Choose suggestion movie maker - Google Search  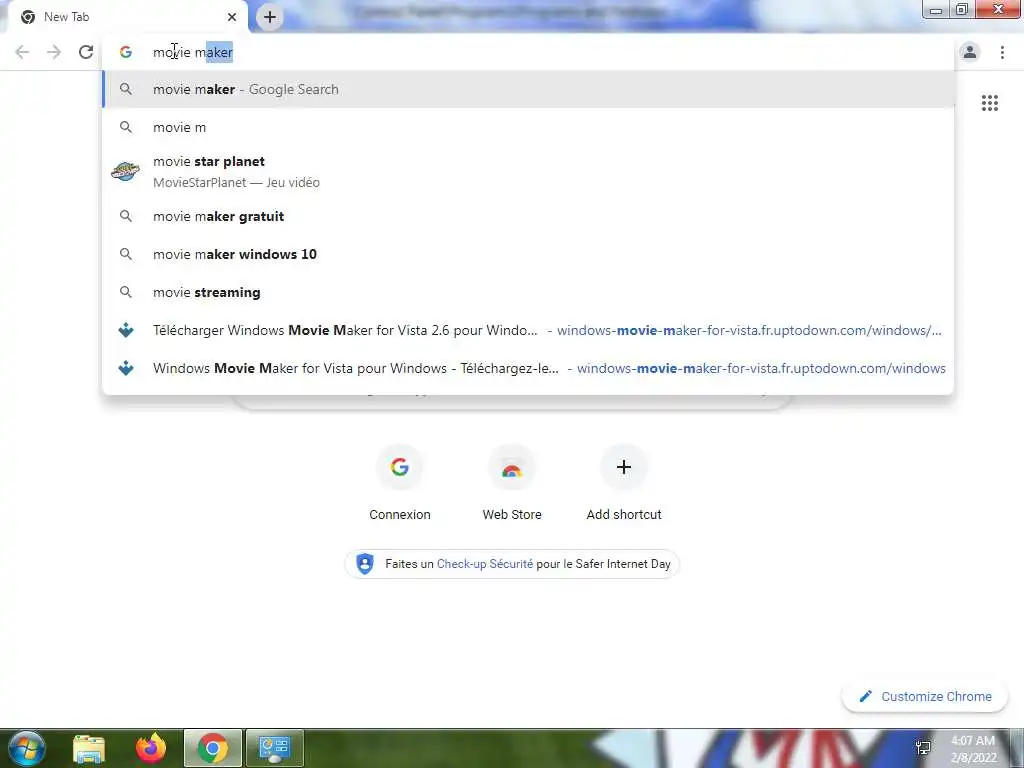tap(528, 89)
